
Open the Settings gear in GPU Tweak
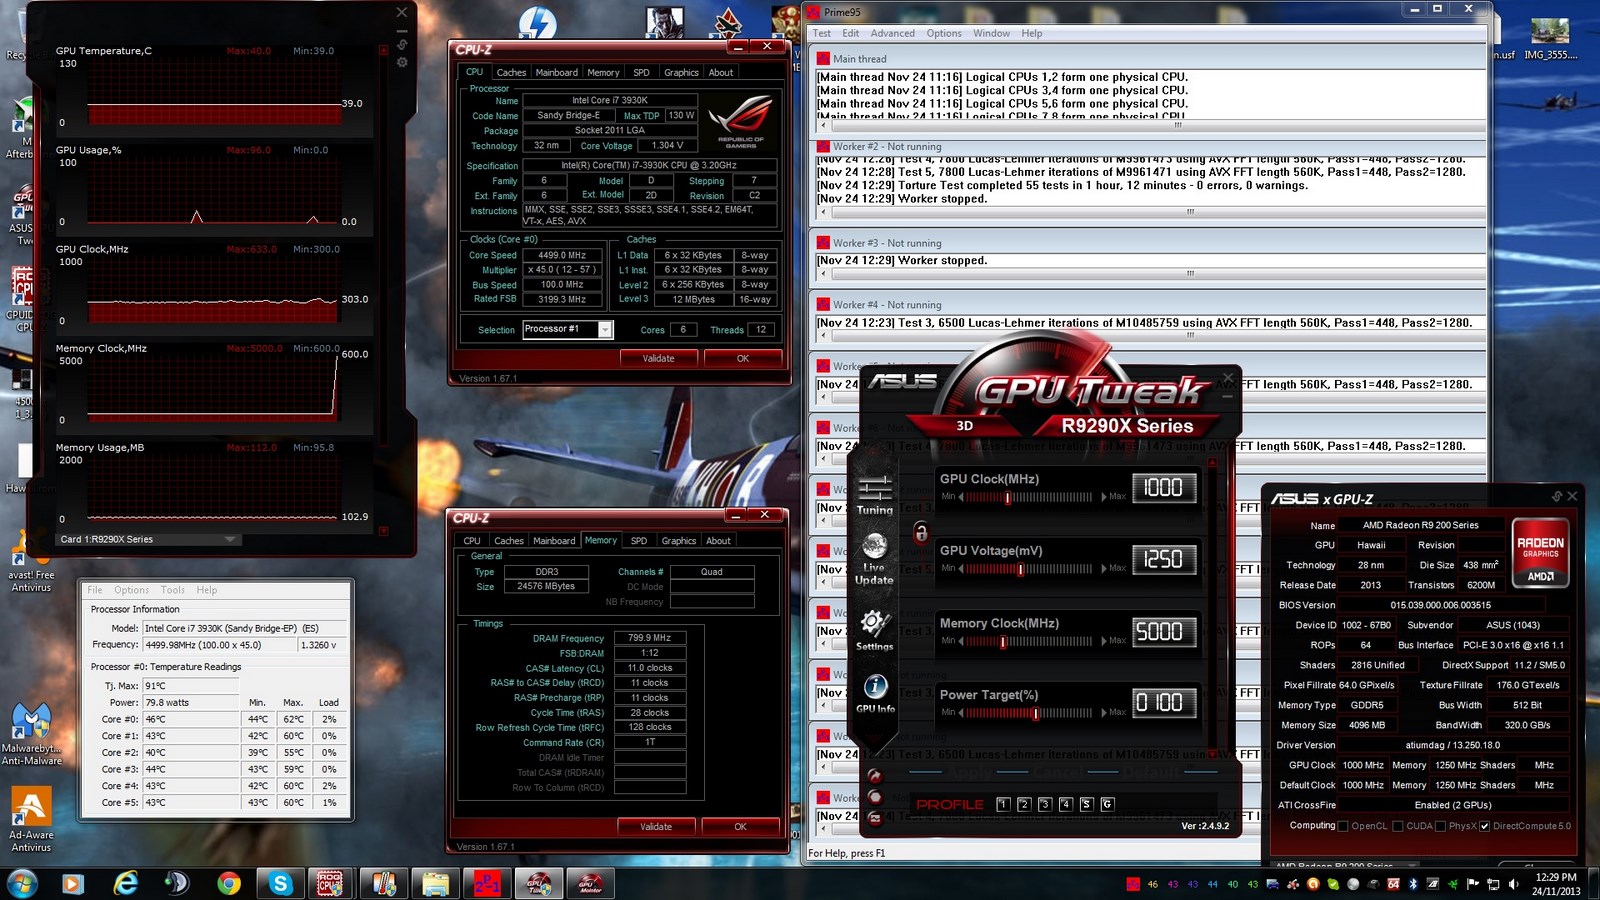point(874,630)
